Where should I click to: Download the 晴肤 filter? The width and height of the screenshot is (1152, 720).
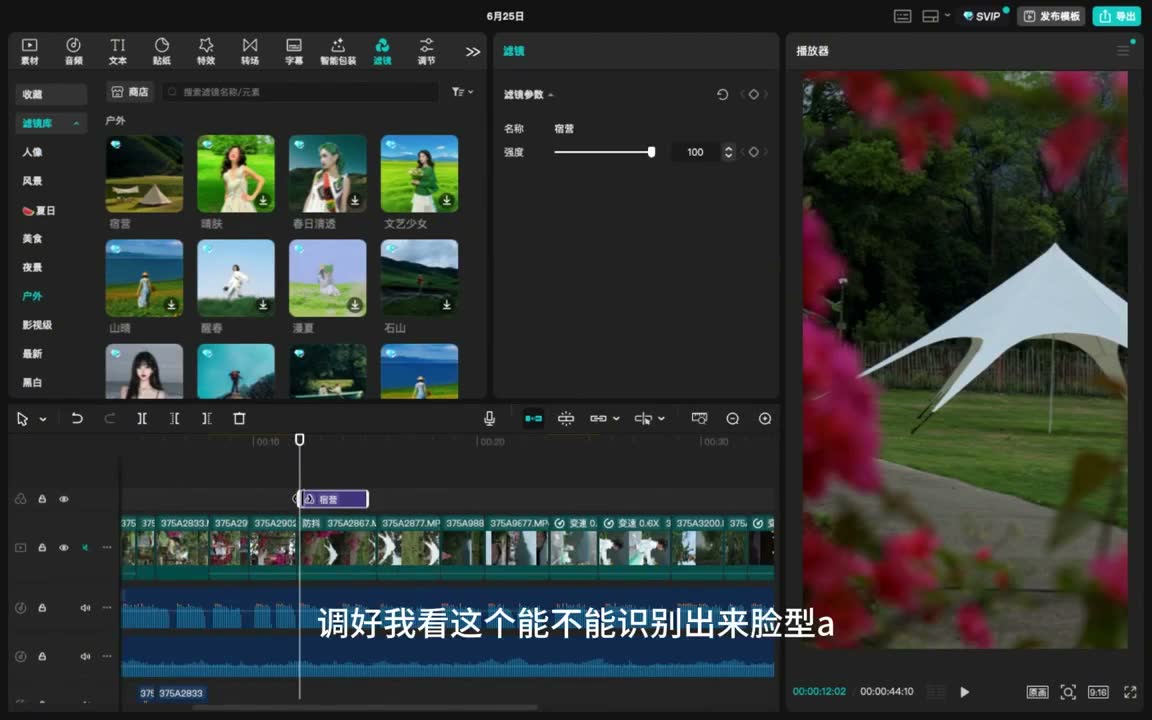tap(263, 200)
